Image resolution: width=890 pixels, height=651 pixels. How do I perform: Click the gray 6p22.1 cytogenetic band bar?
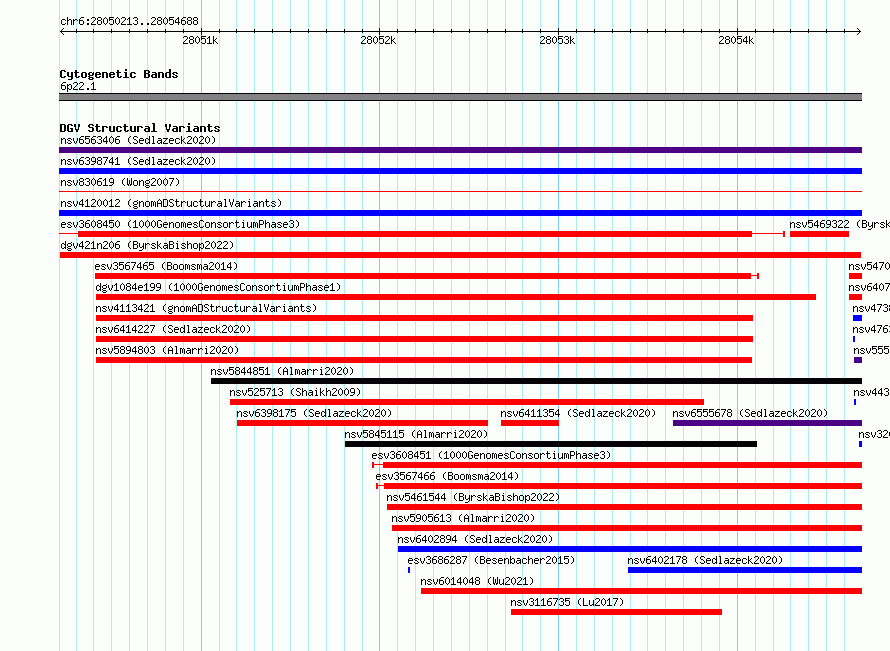(460, 97)
